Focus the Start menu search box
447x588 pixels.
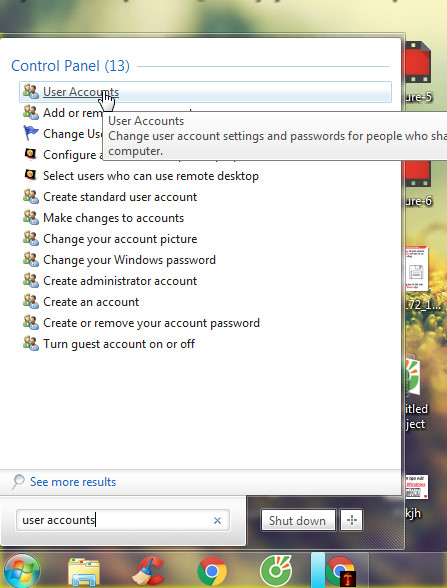pos(123,520)
